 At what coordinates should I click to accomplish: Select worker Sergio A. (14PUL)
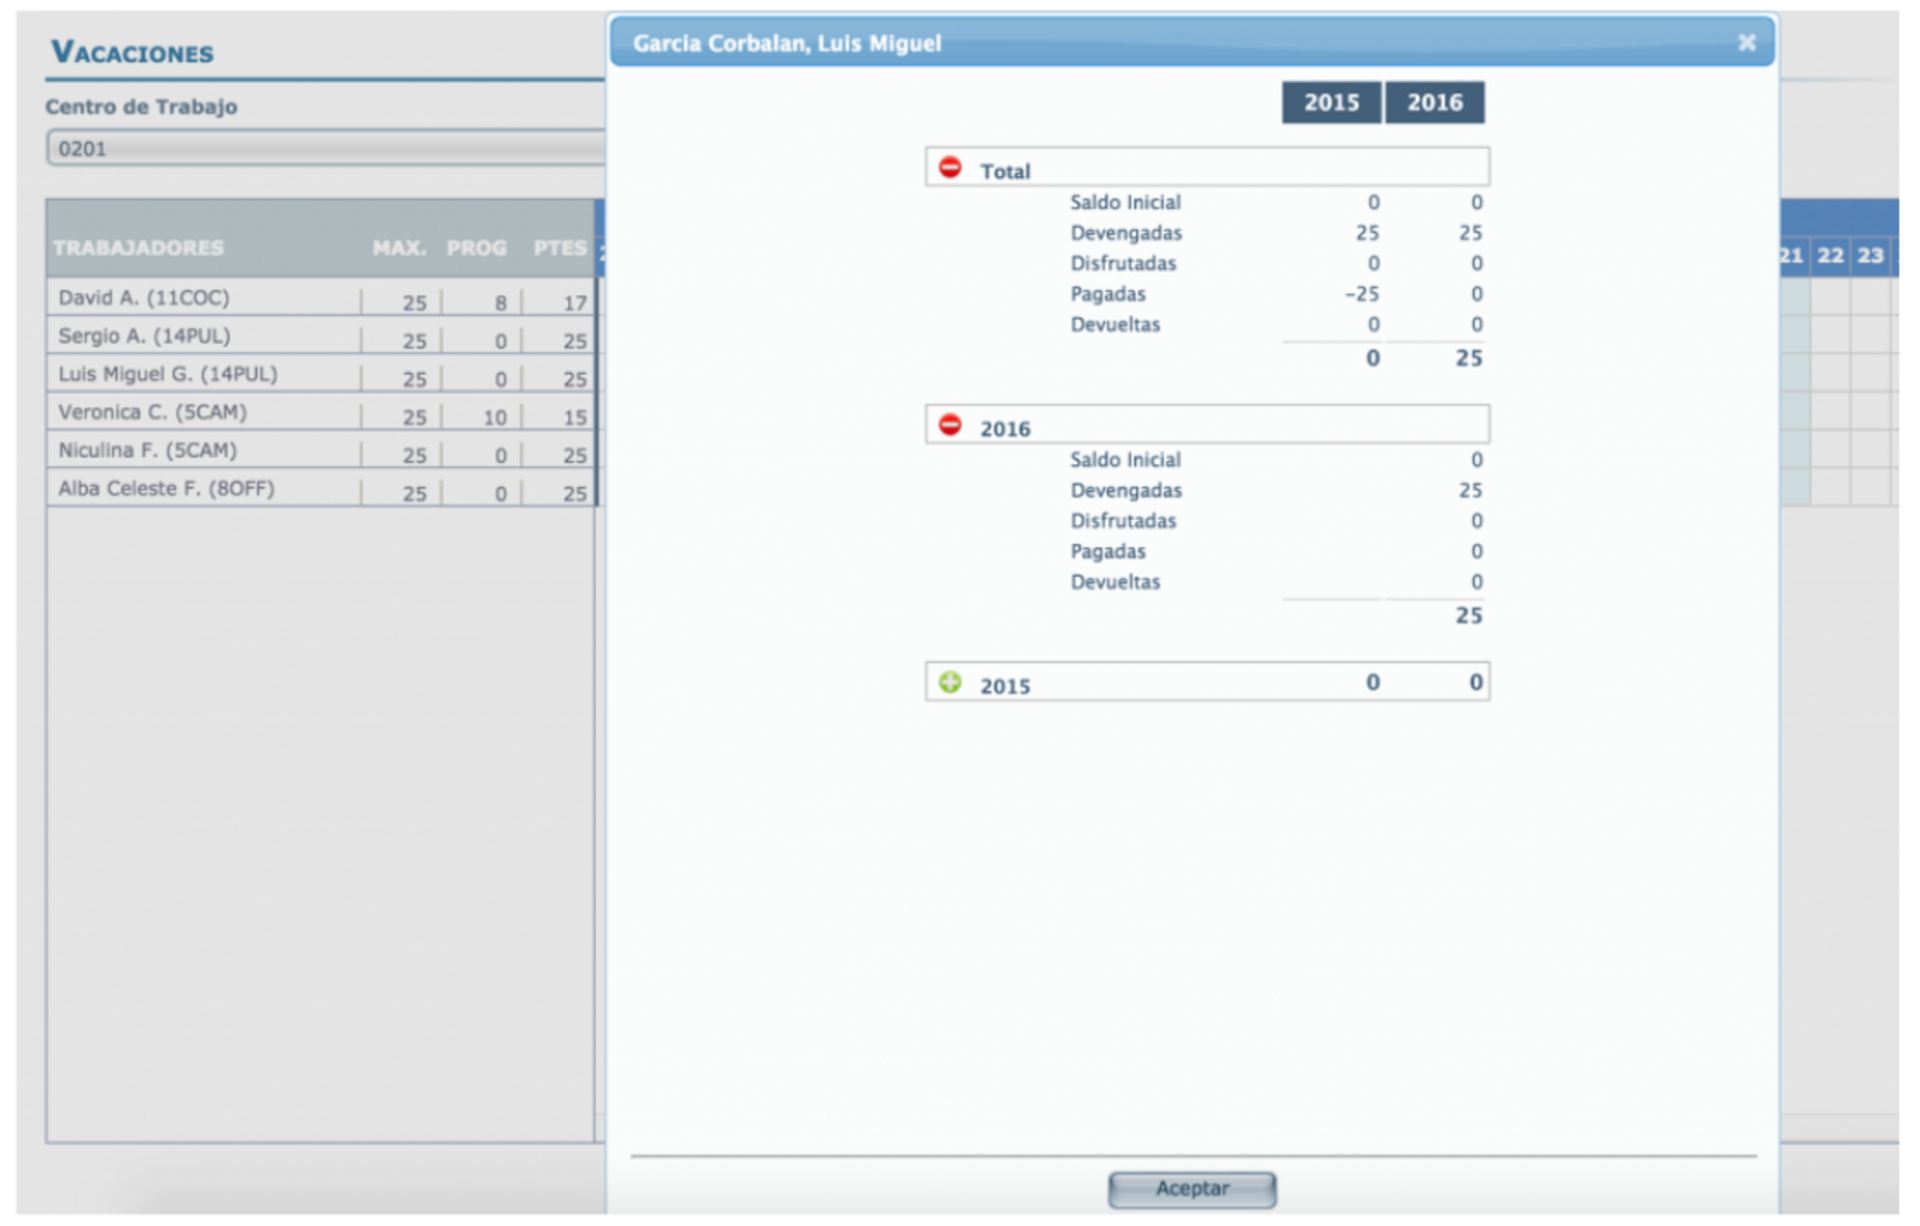click(x=144, y=336)
